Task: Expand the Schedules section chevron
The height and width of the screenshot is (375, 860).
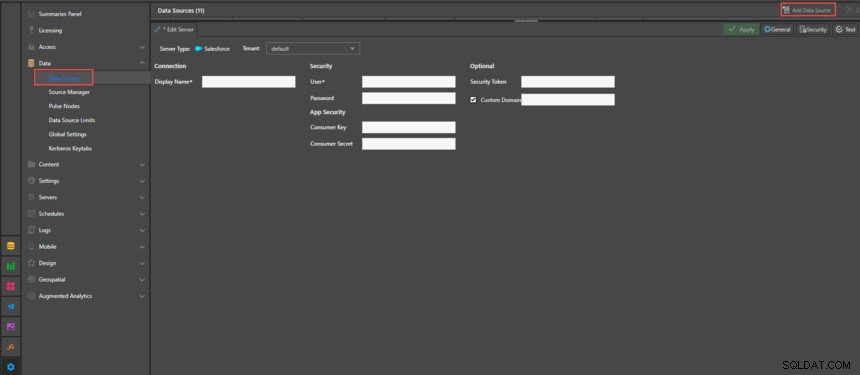Action: (142, 214)
